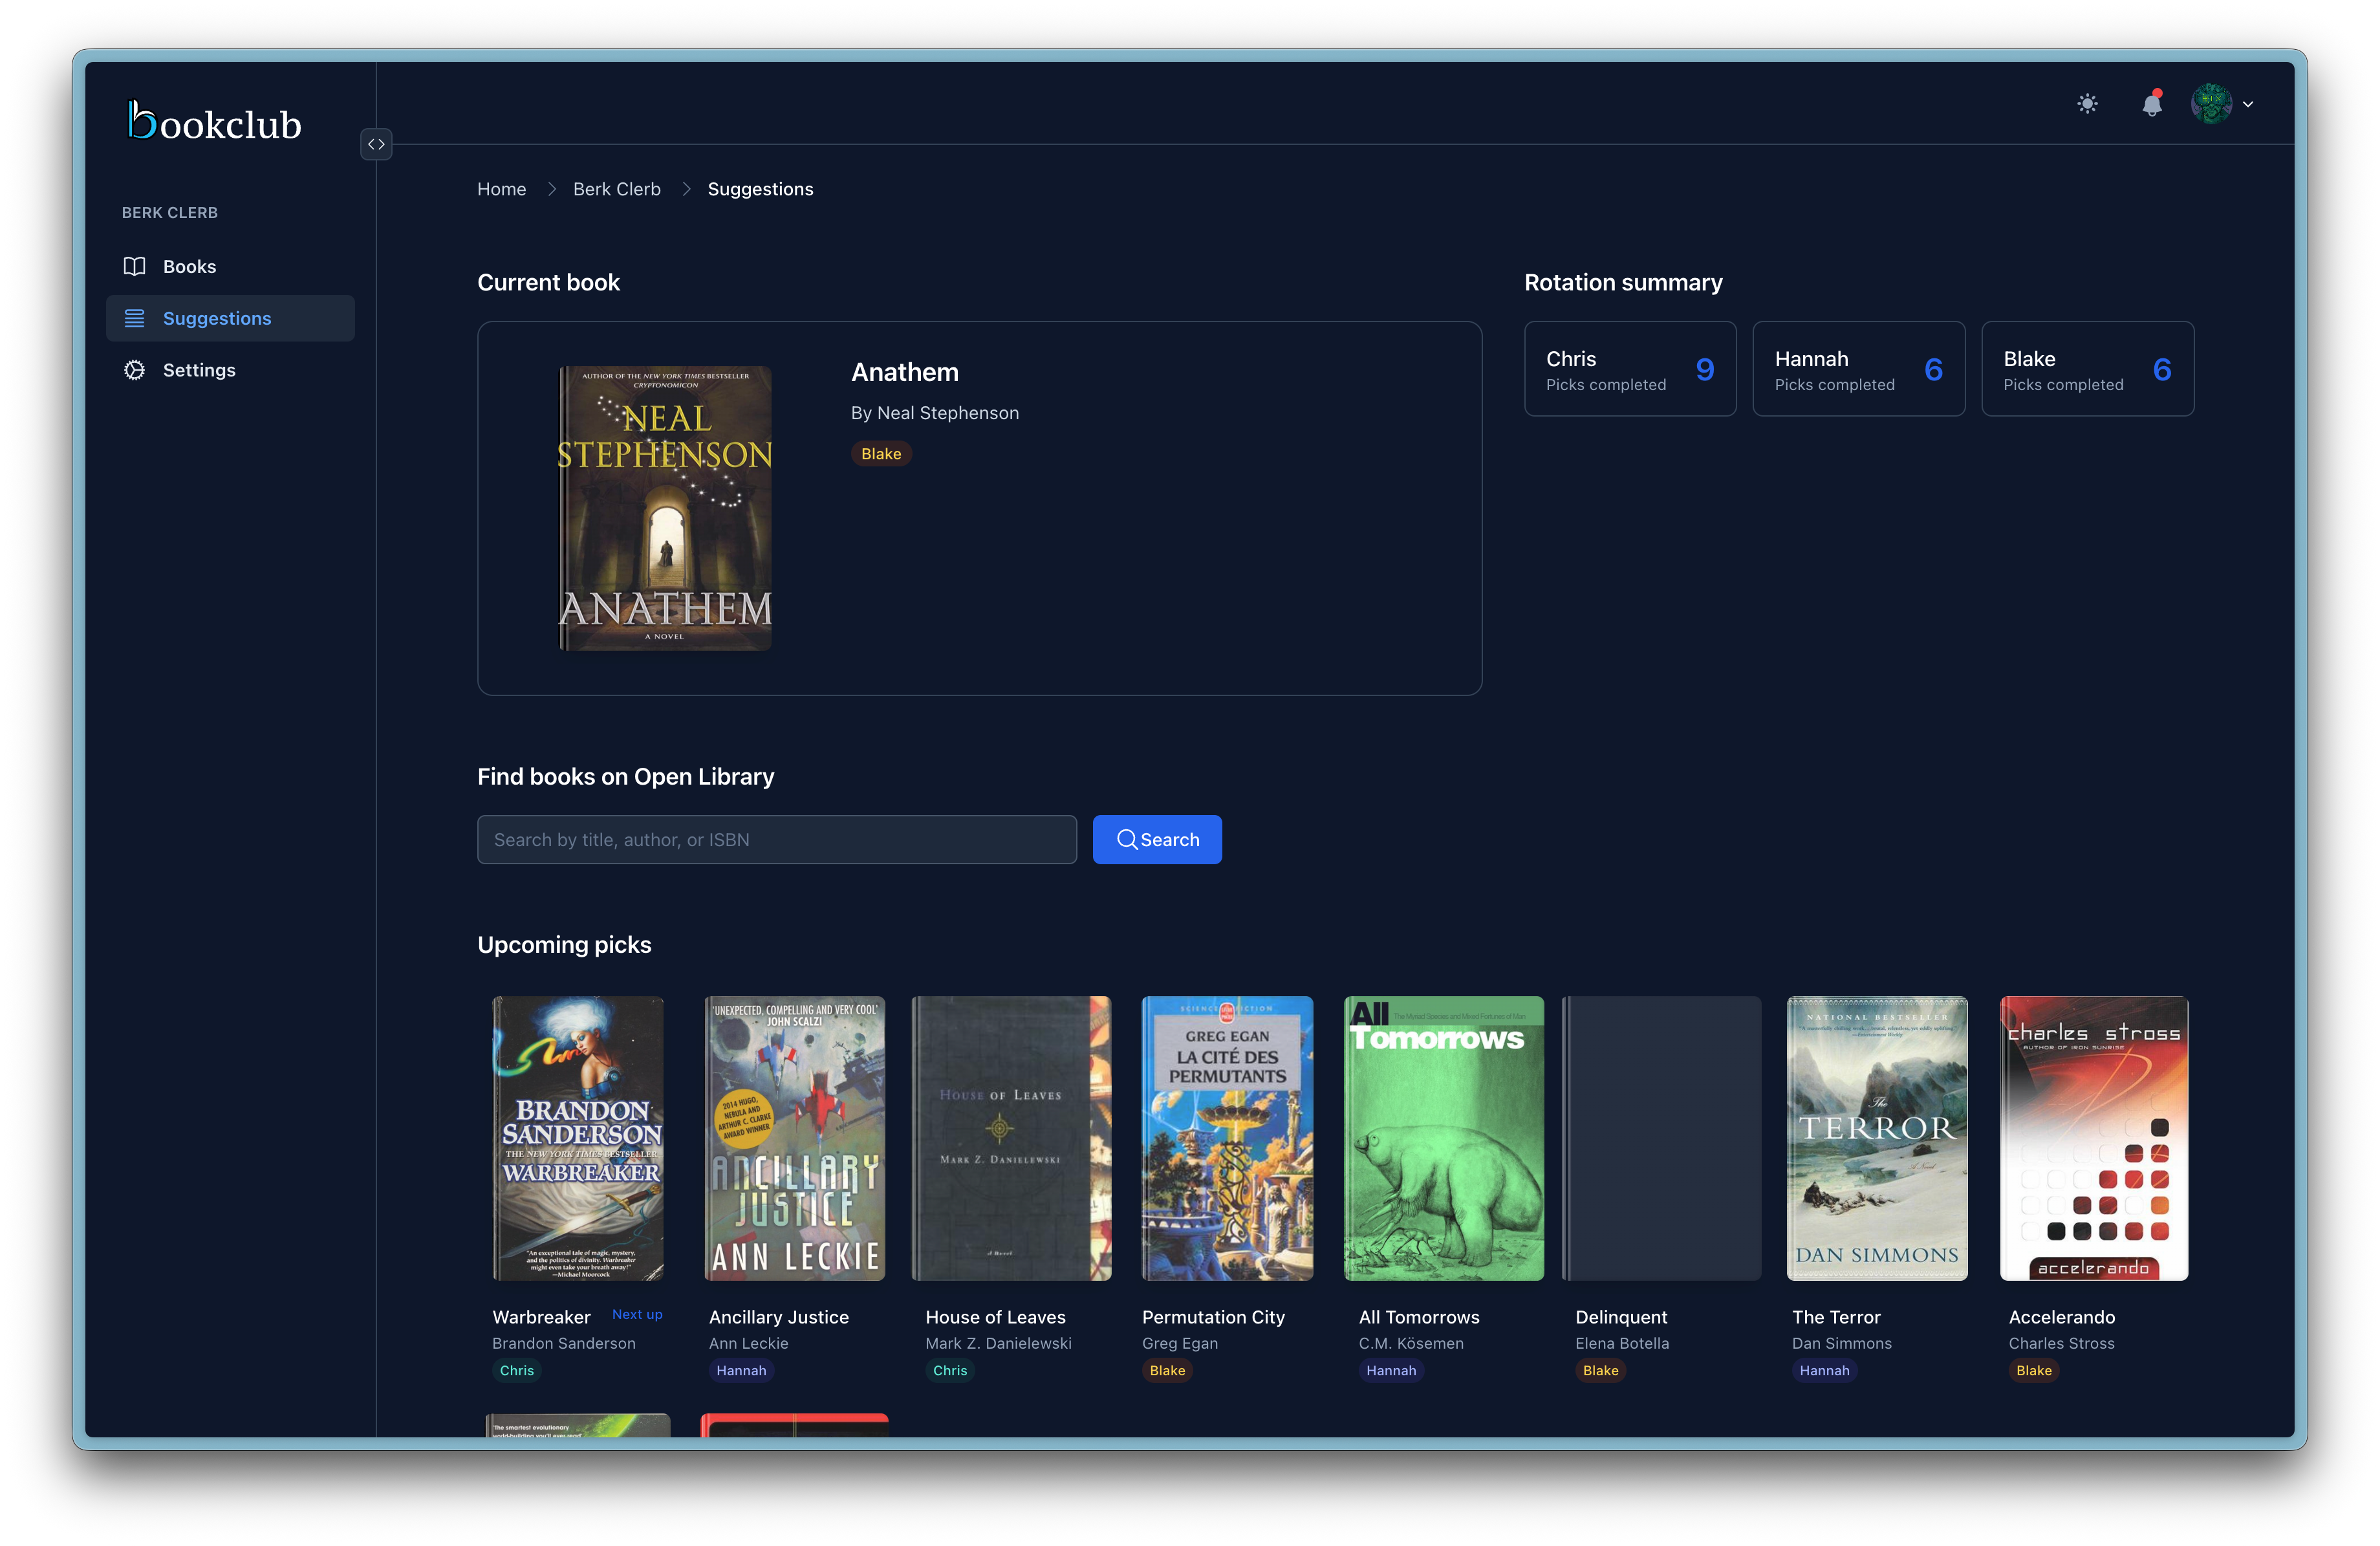Viewport: 2380px width, 1546px height.
Task: Navigate to the Home breadcrumb
Action: tap(501, 189)
